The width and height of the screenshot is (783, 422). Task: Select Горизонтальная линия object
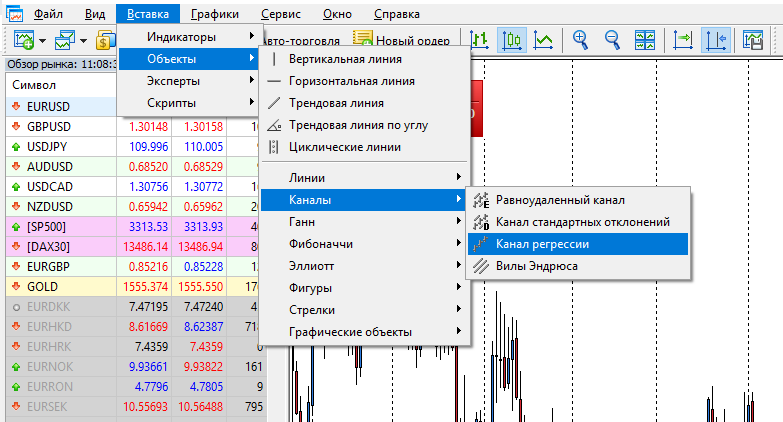(365, 81)
